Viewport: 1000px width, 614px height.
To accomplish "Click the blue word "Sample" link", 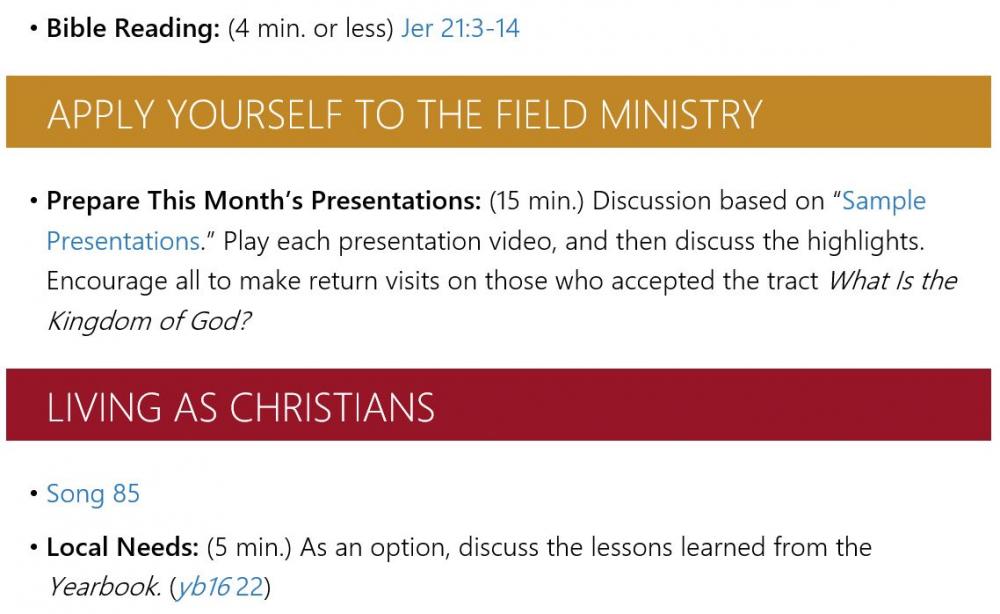I will [884, 201].
